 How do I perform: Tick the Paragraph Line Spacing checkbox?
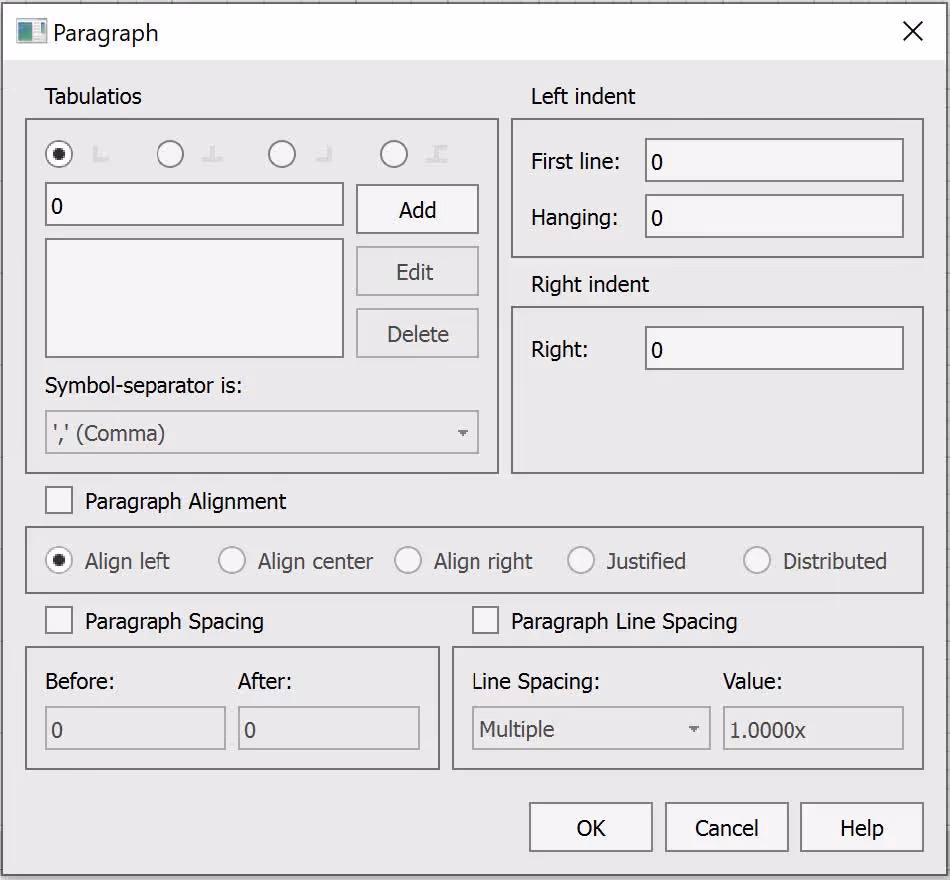coord(485,621)
